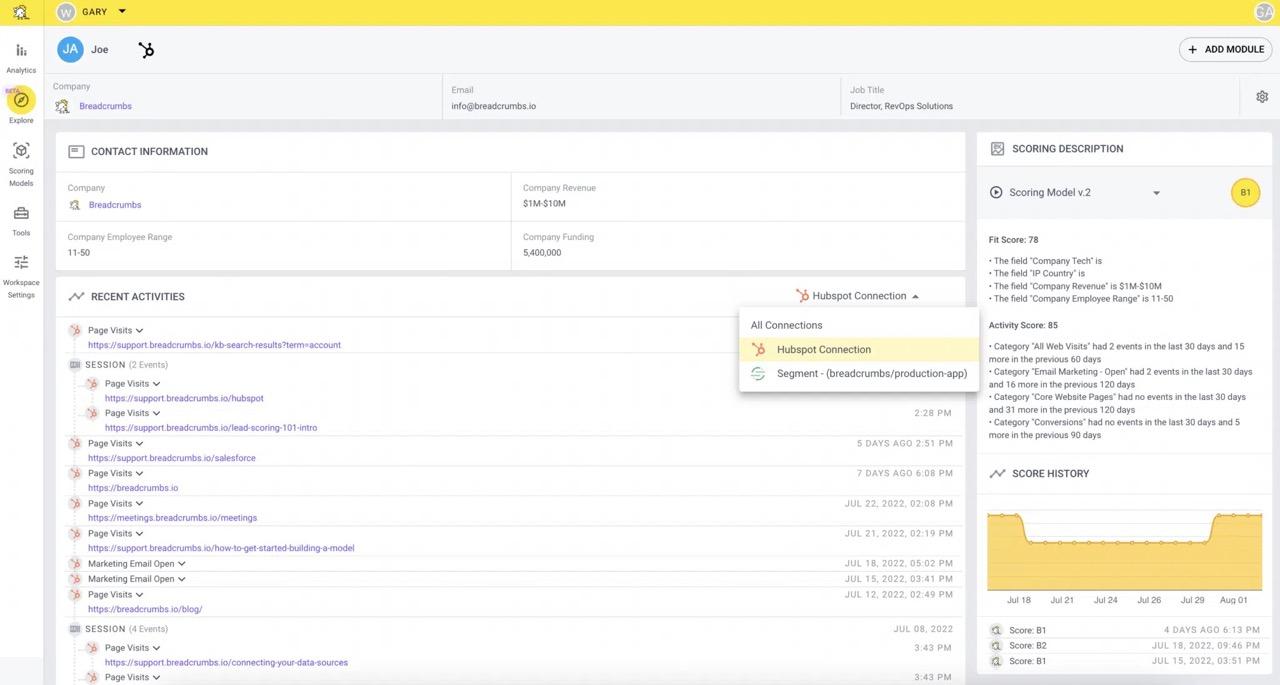Open the how-to-get-started-building-a-model link
The image size is (1280, 685).
(221, 548)
